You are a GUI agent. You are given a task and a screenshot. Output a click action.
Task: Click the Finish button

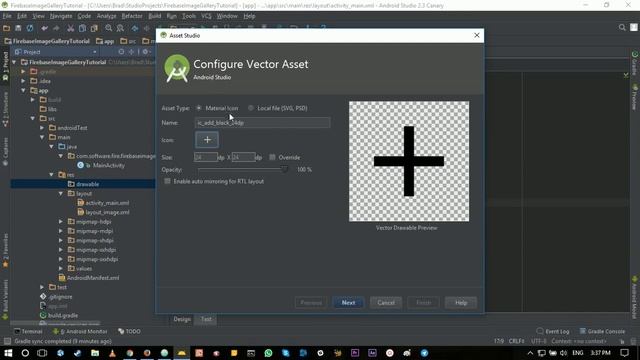(x=423, y=303)
